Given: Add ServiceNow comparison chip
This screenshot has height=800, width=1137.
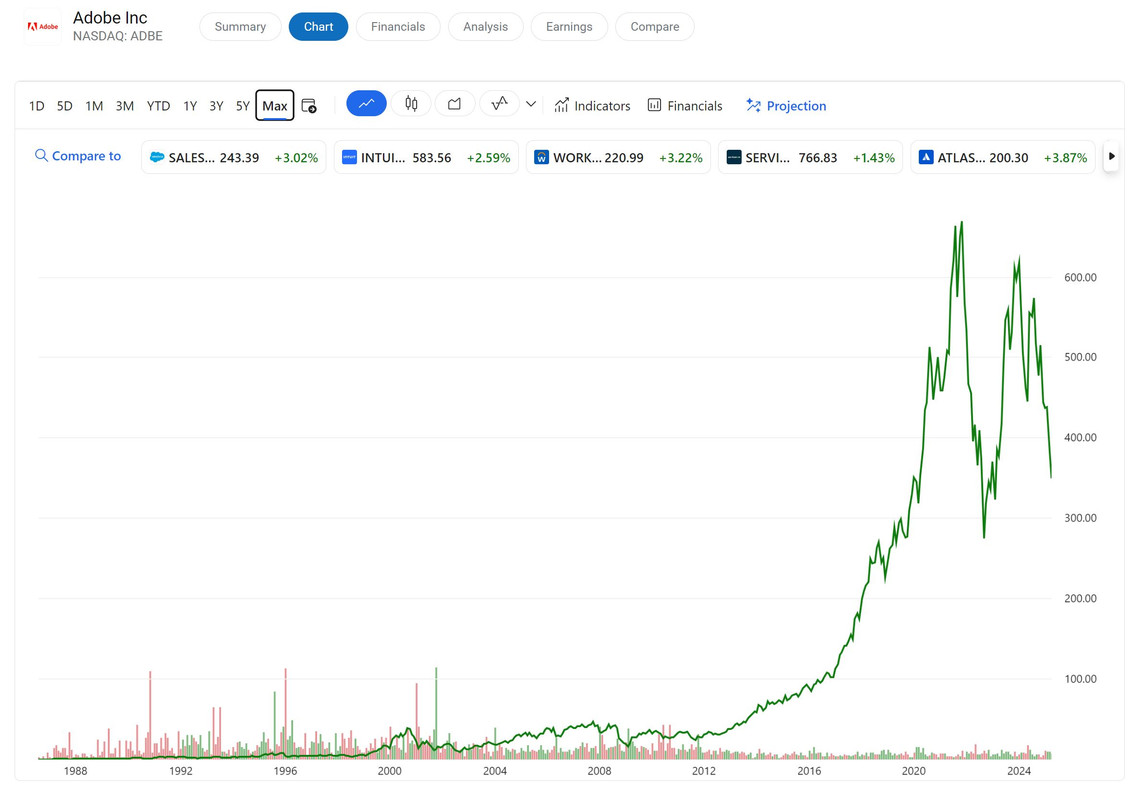Looking at the screenshot, I should coord(811,157).
